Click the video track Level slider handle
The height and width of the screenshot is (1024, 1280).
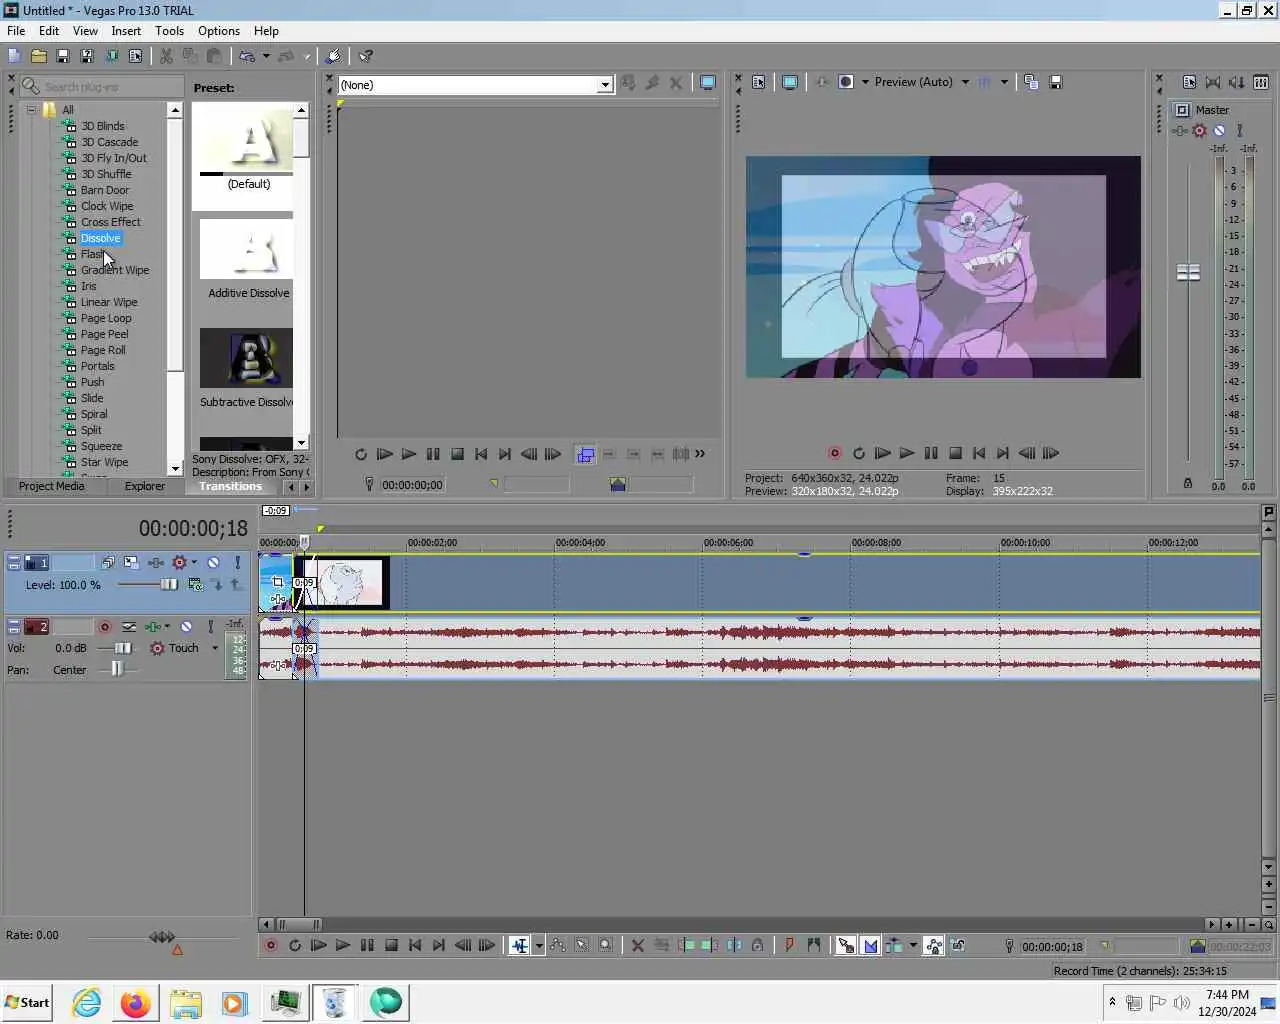point(169,585)
